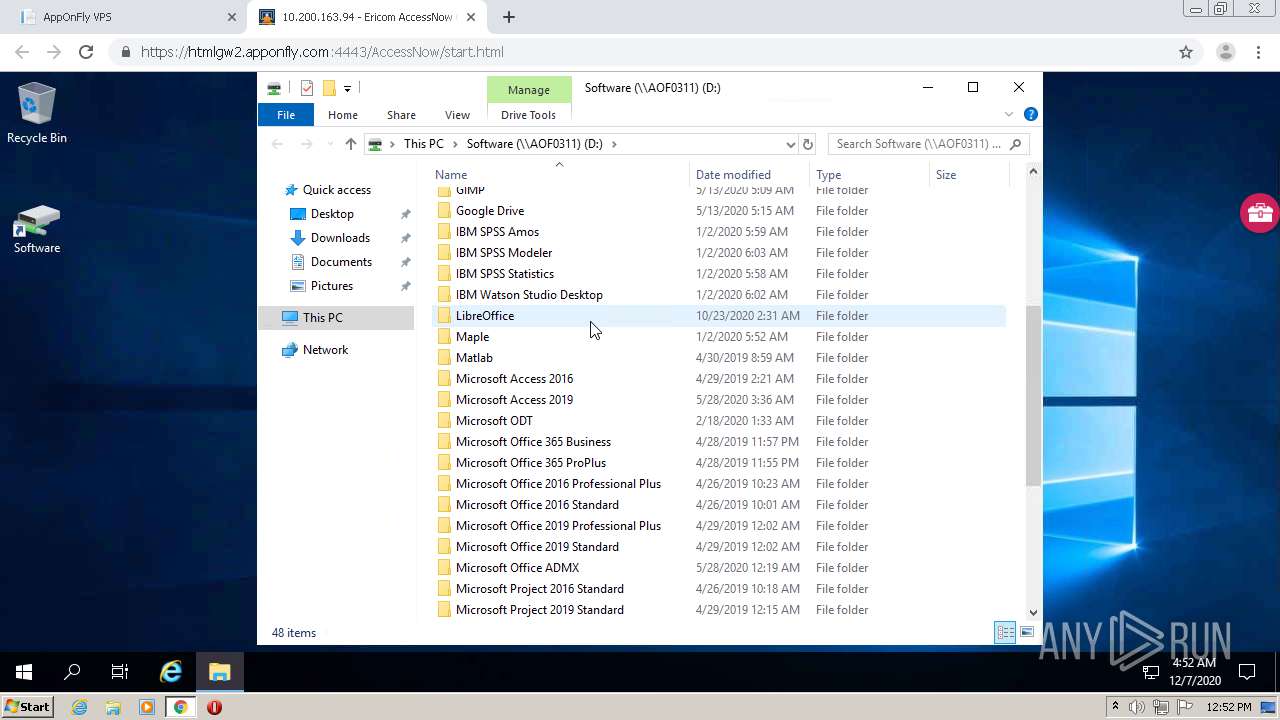Image resolution: width=1280 pixels, height=720 pixels.
Task: Select Pictures in the navigation pane
Action: [331, 286]
